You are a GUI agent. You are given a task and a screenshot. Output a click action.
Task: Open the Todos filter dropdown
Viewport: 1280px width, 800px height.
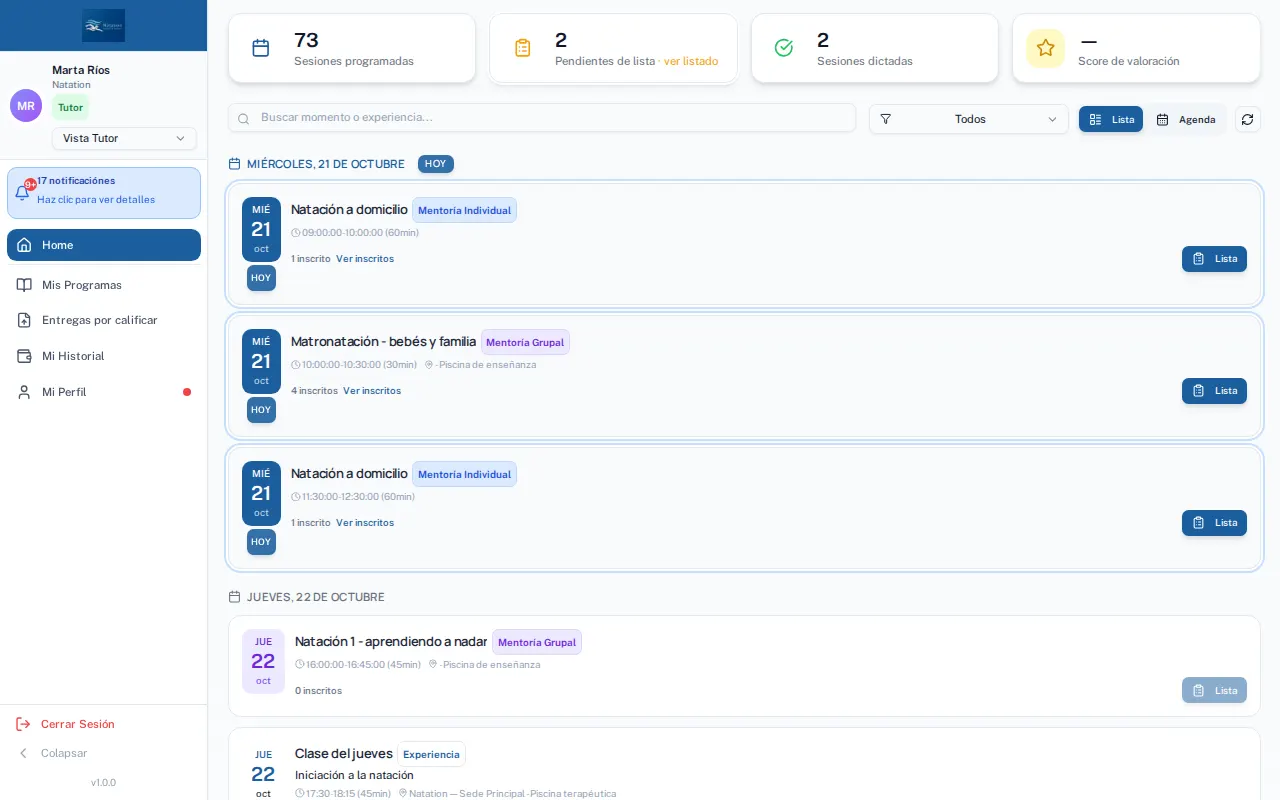pyautogui.click(x=969, y=119)
